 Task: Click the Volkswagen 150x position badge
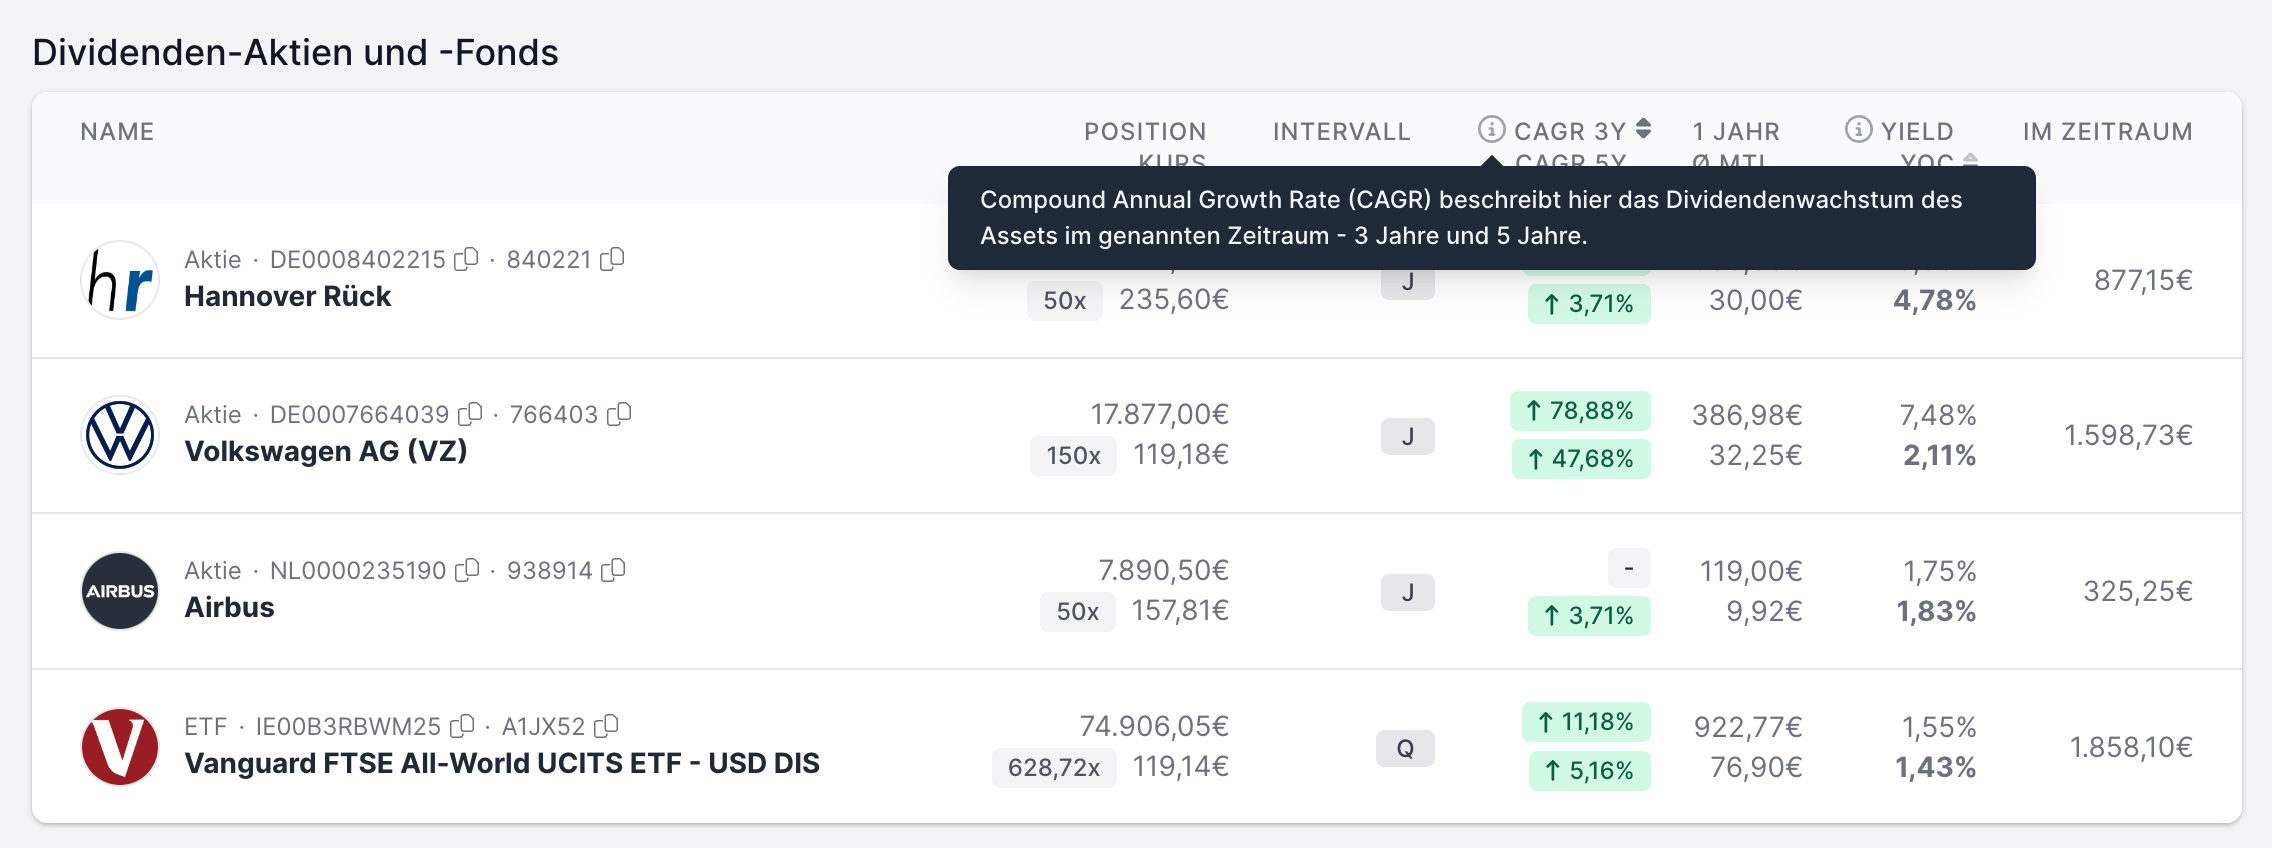[x=1073, y=456]
